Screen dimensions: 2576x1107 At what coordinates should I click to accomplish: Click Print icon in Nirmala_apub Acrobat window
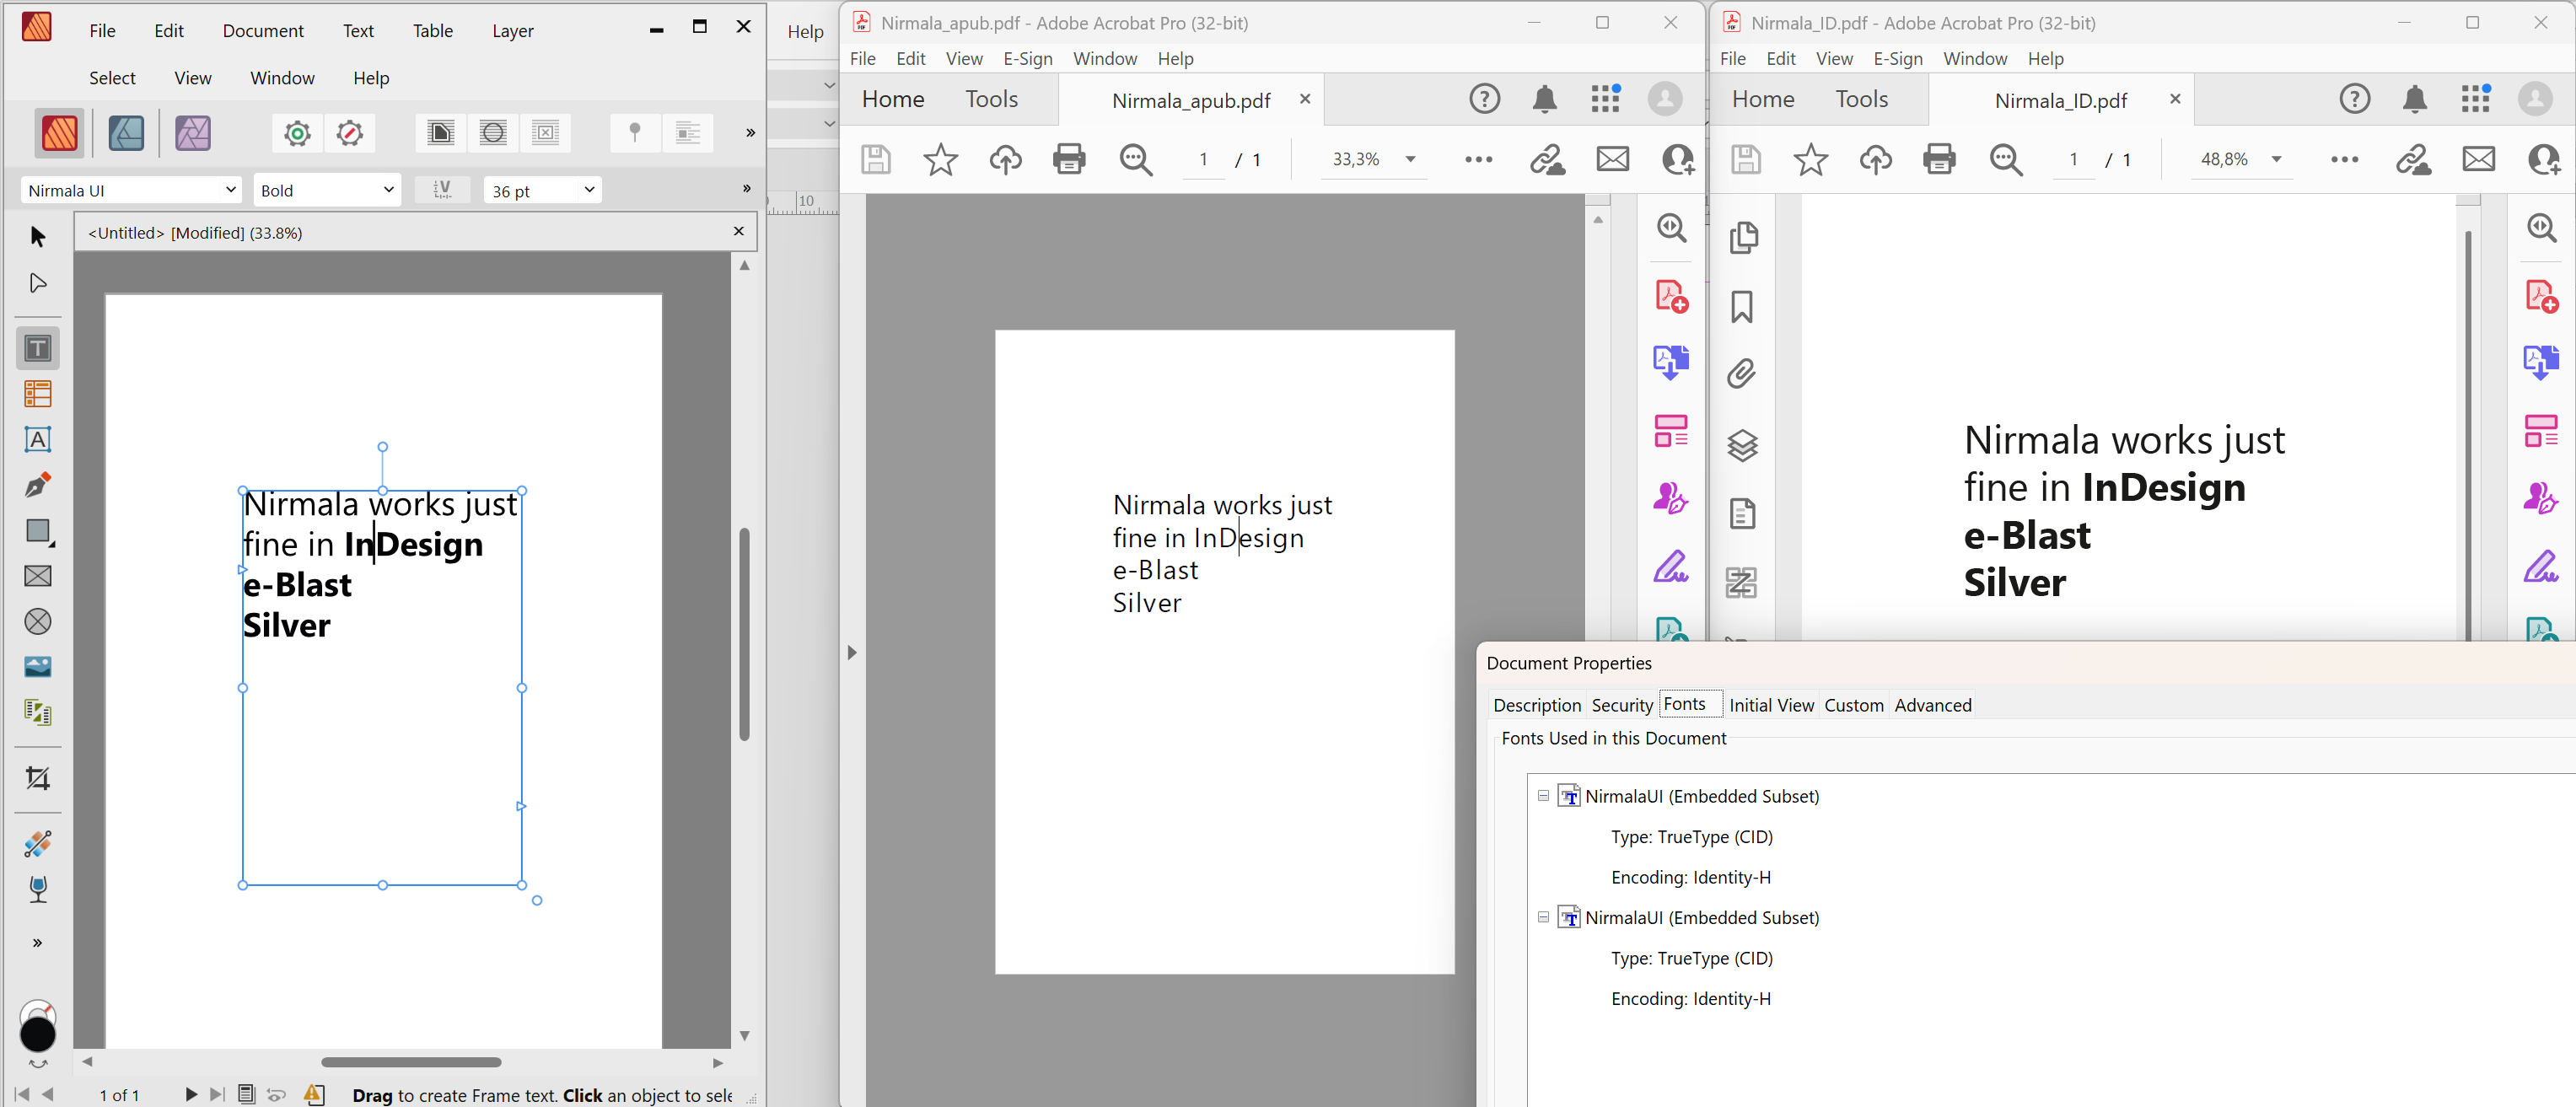tap(1069, 159)
